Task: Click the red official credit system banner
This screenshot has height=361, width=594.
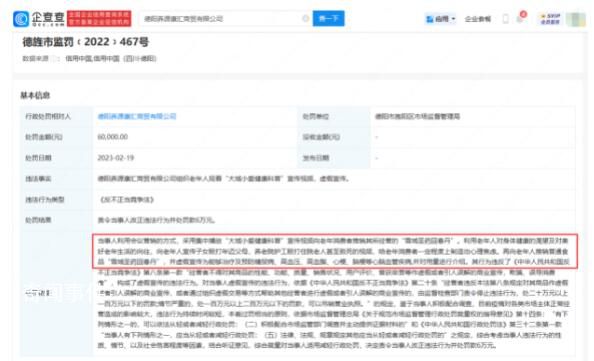Action: pos(99,19)
